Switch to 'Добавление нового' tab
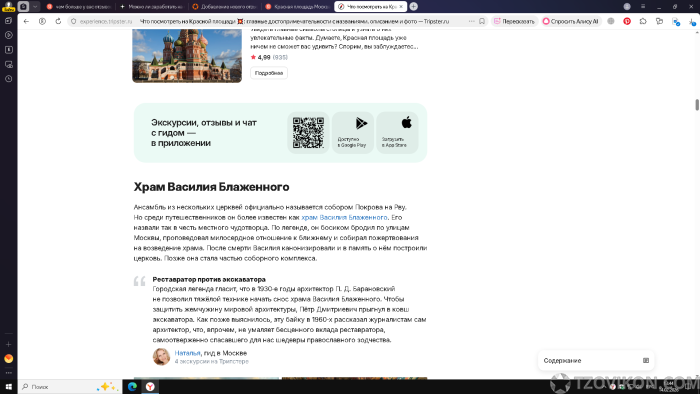This screenshot has width=700, height=394. [225, 7]
